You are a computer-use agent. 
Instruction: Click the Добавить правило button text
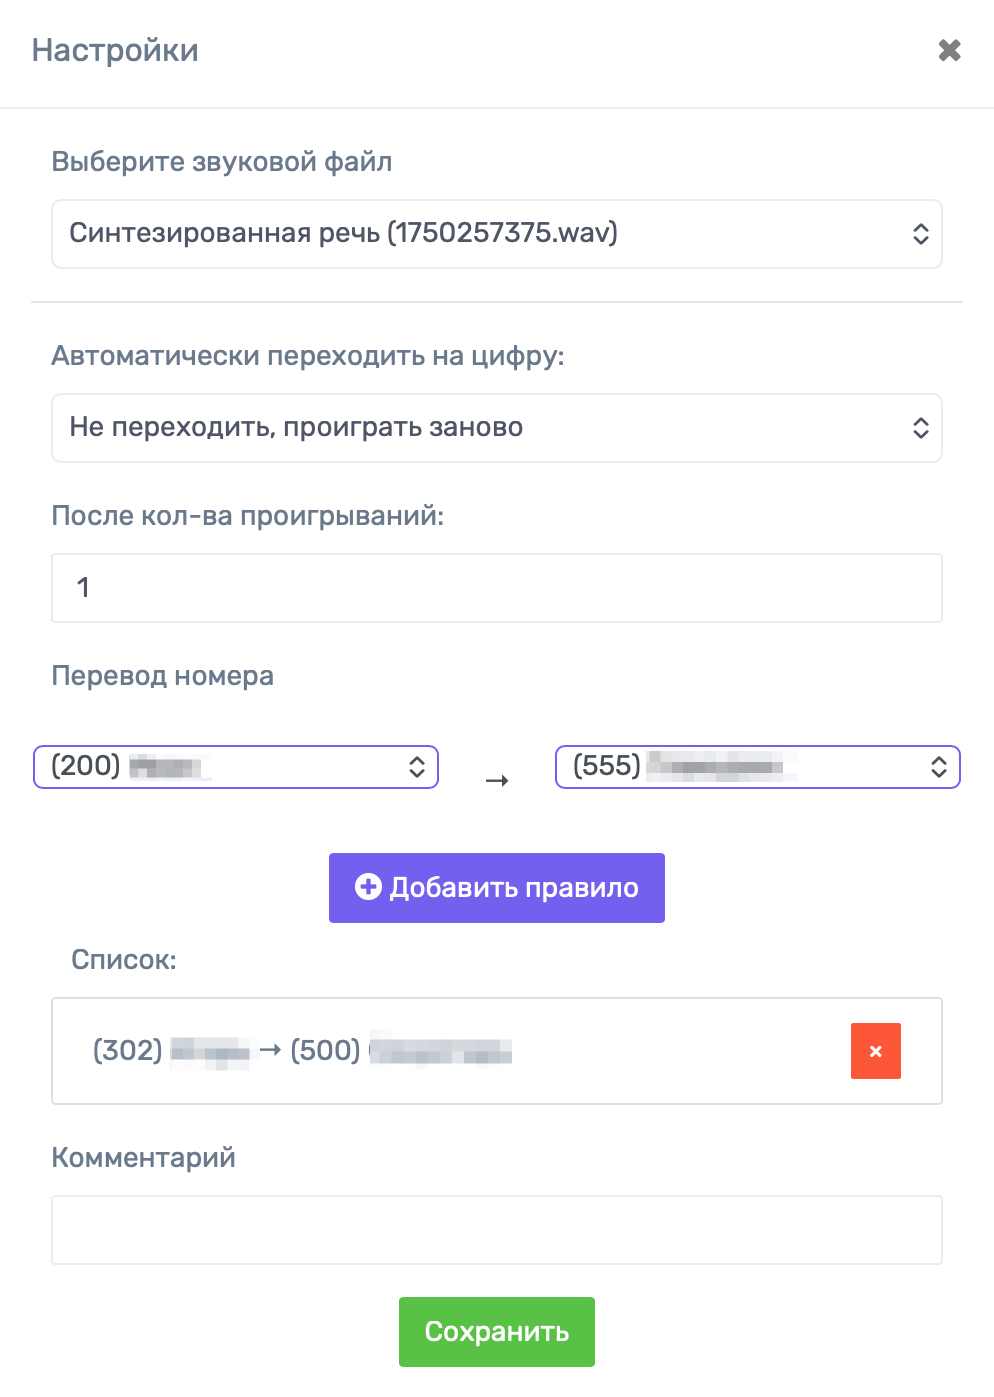tap(514, 888)
